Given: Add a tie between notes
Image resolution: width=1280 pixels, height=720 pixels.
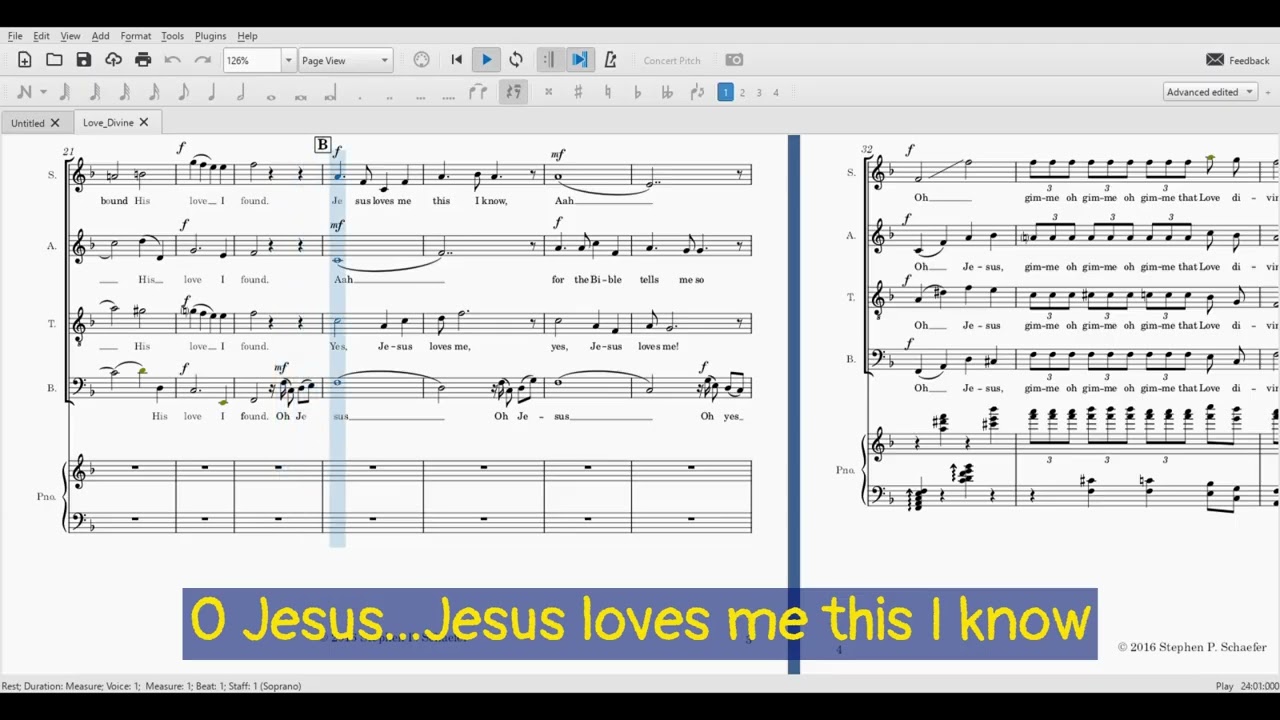Looking at the screenshot, I should tap(478, 92).
